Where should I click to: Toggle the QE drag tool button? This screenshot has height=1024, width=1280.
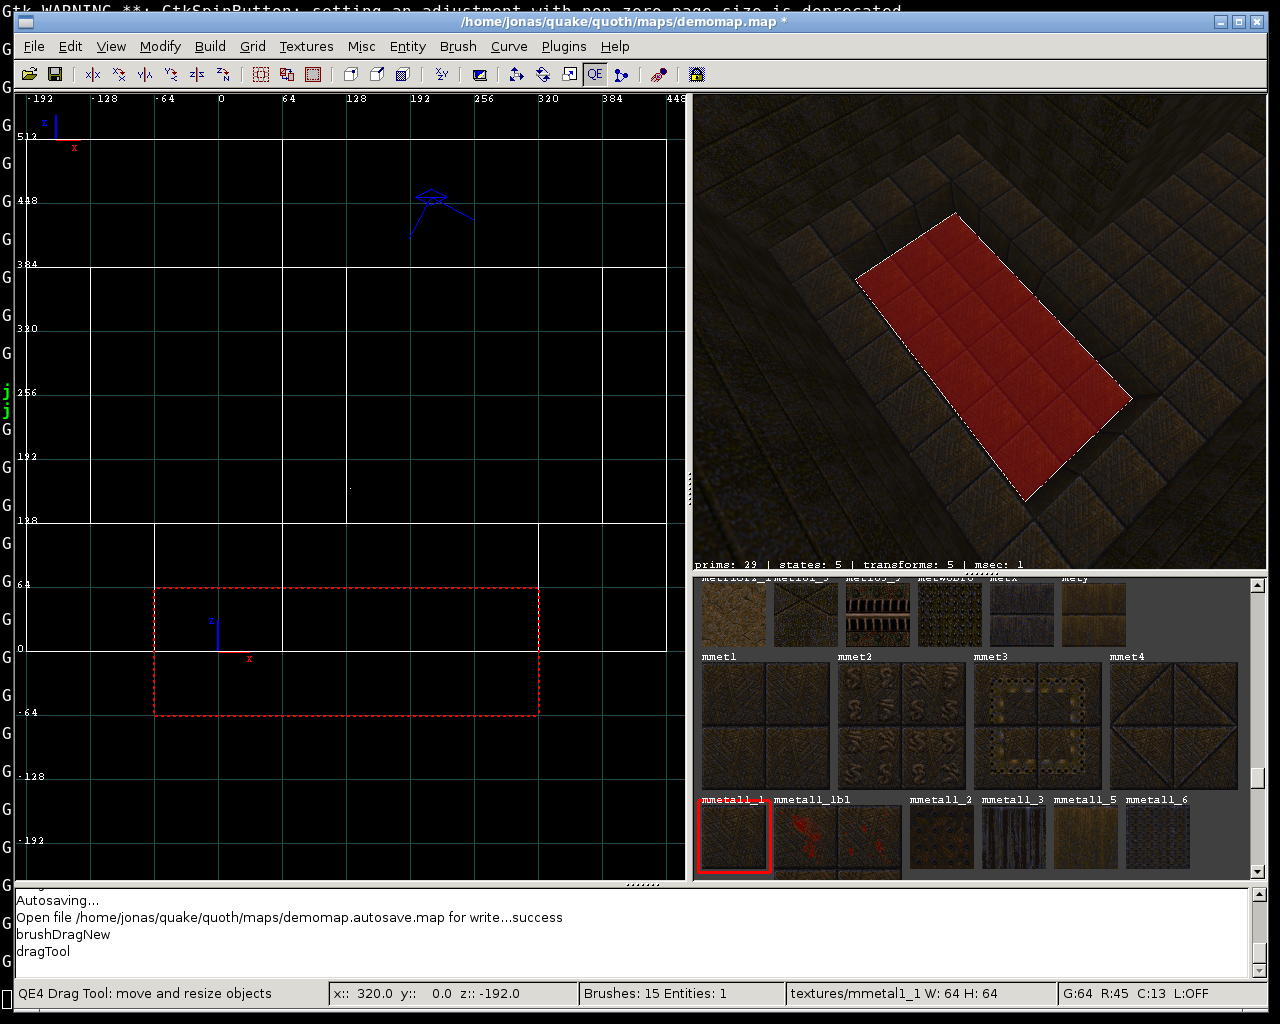595,74
